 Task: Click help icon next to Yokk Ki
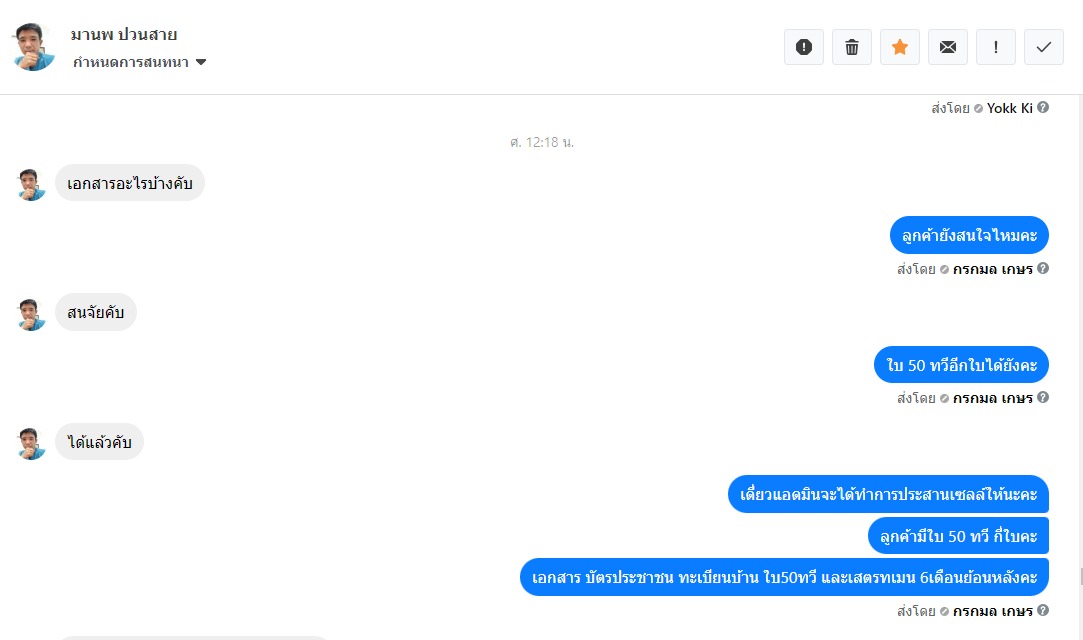coord(1043,107)
